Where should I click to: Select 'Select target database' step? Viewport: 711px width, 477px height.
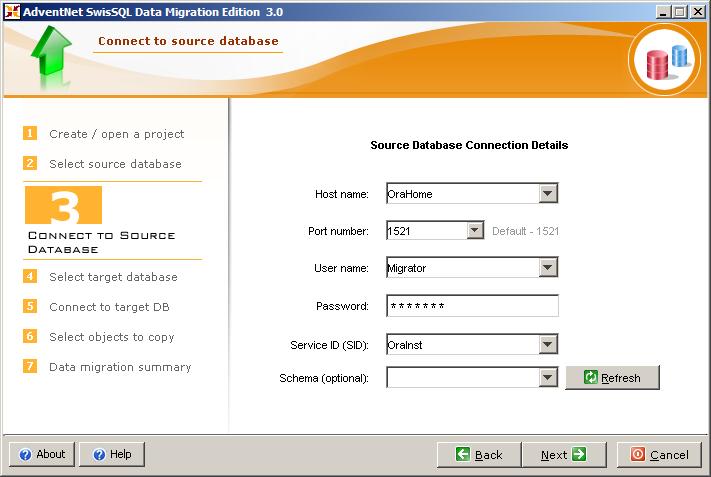pyautogui.click(x=113, y=277)
